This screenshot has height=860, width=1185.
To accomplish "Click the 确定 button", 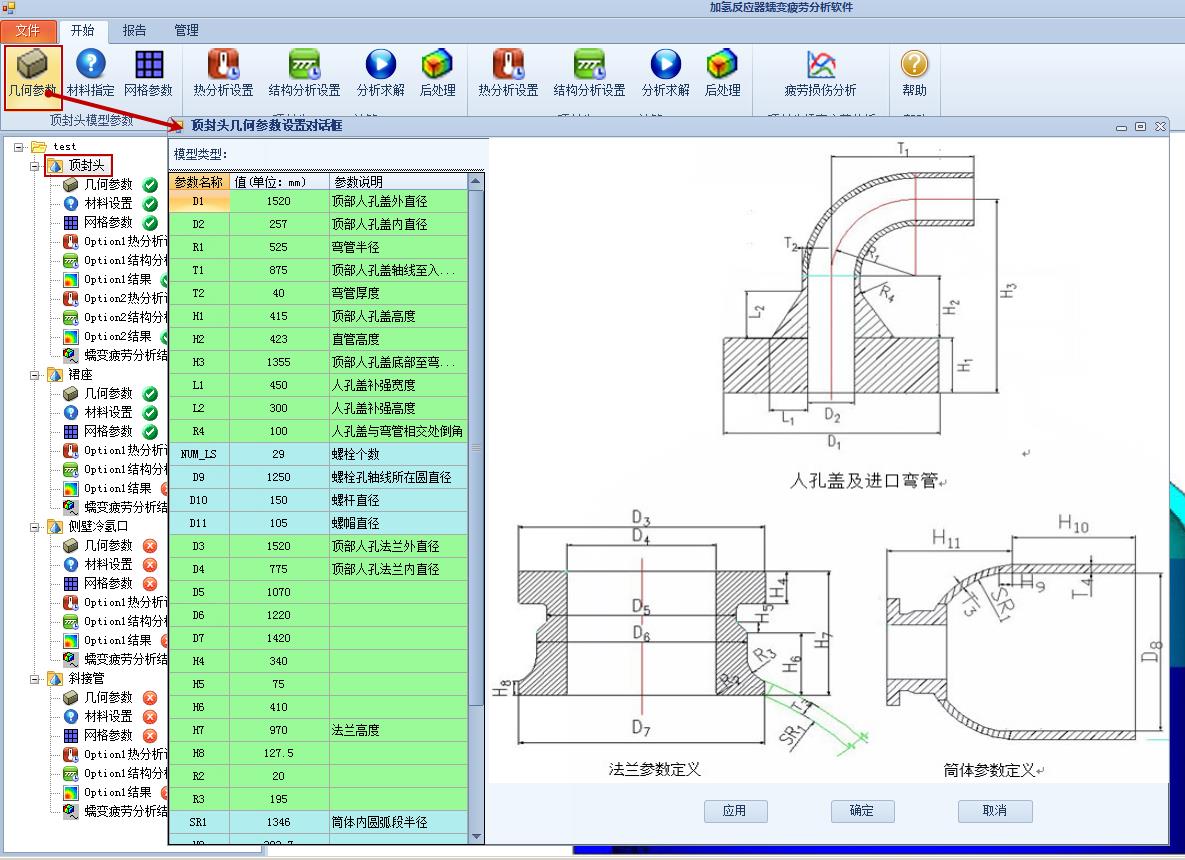I will (x=862, y=811).
